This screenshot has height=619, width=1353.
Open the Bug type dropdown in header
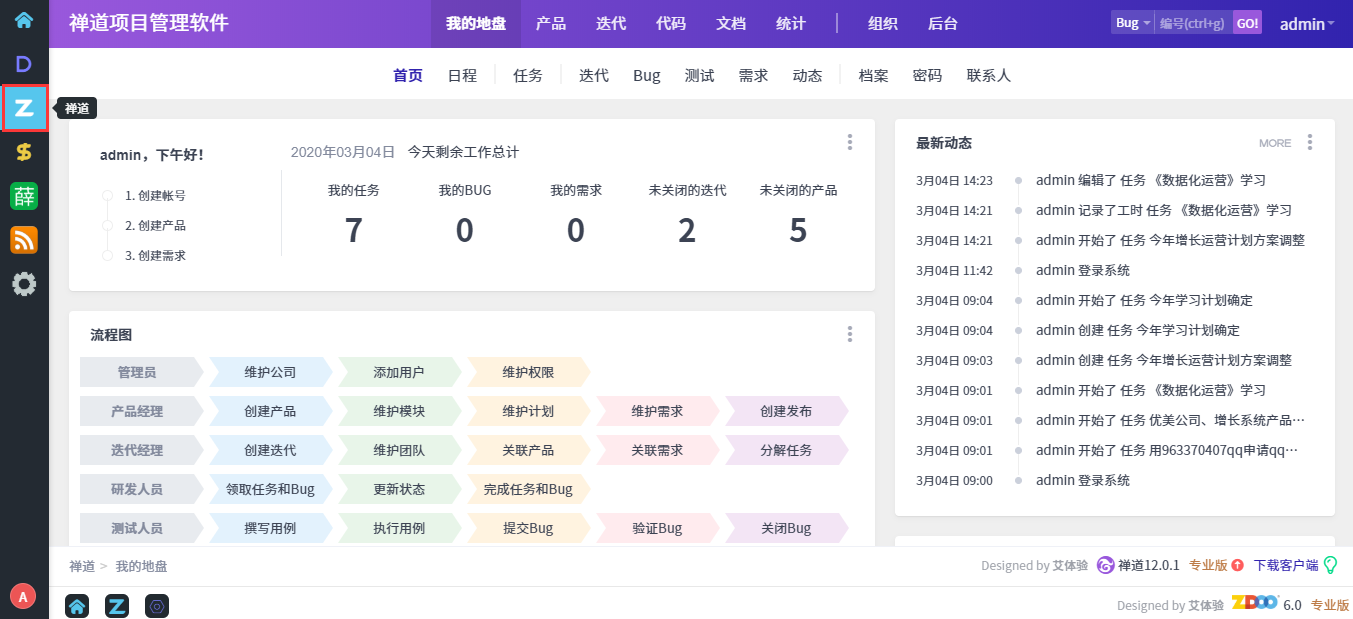click(x=1132, y=23)
